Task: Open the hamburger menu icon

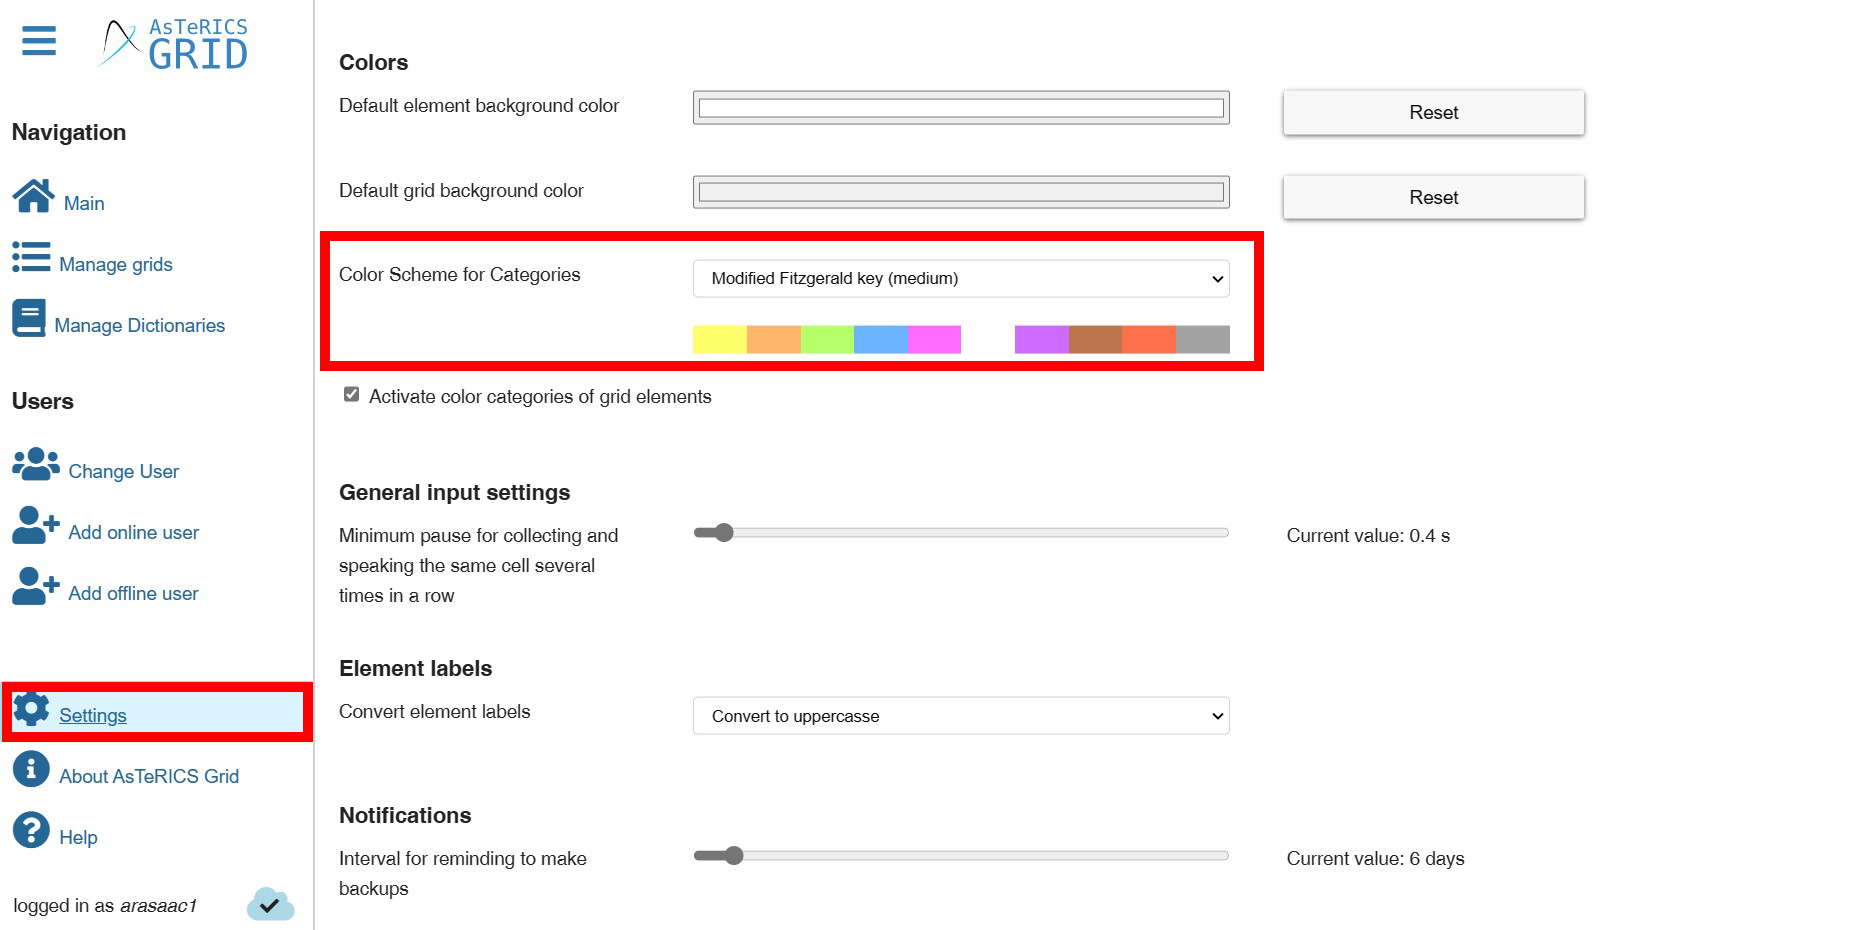Action: (39, 41)
